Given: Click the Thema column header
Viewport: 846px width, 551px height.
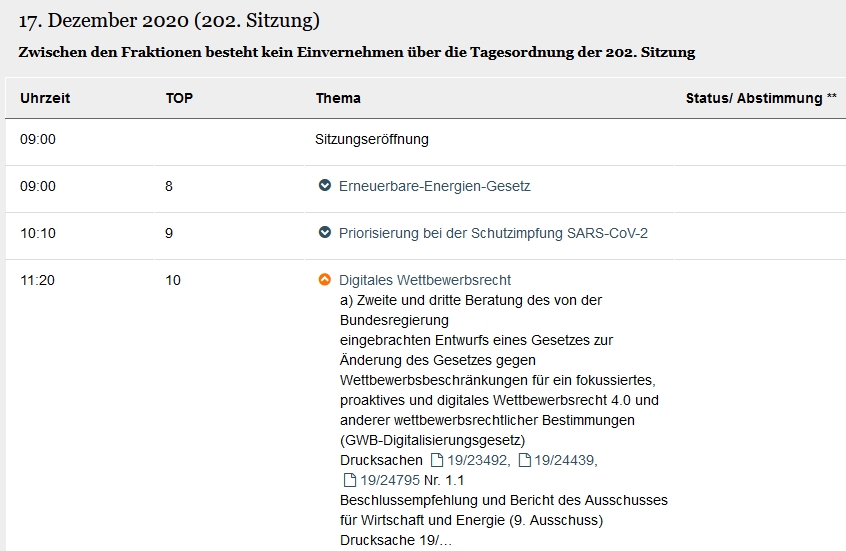Looking at the screenshot, I should (x=338, y=98).
